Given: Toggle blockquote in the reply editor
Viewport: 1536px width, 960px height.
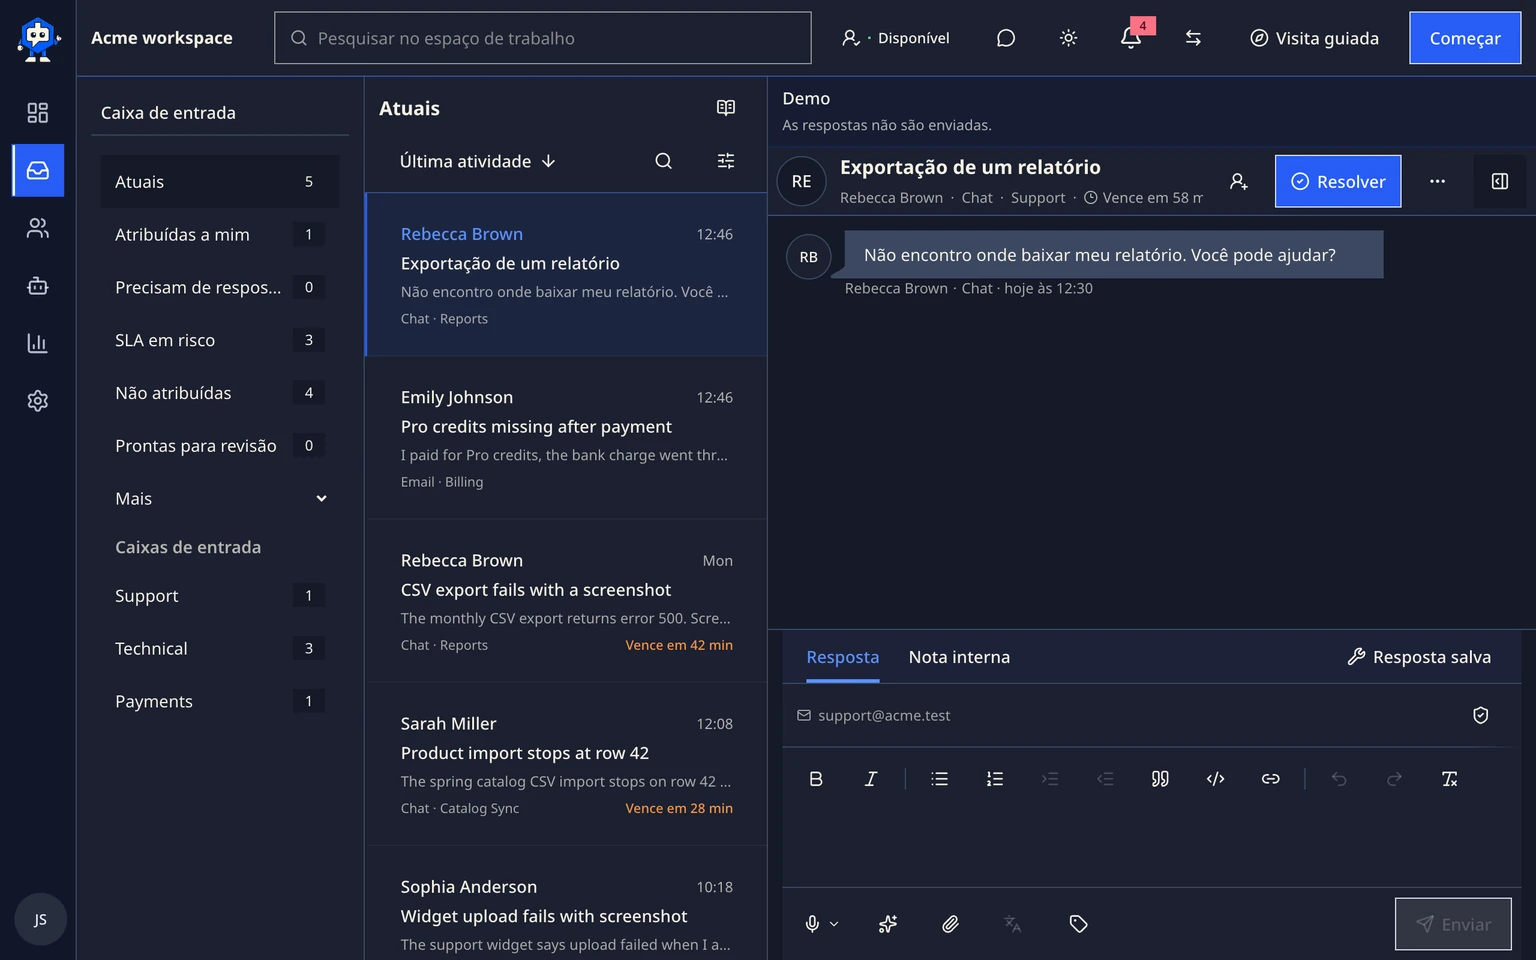Looking at the screenshot, I should [1160, 779].
